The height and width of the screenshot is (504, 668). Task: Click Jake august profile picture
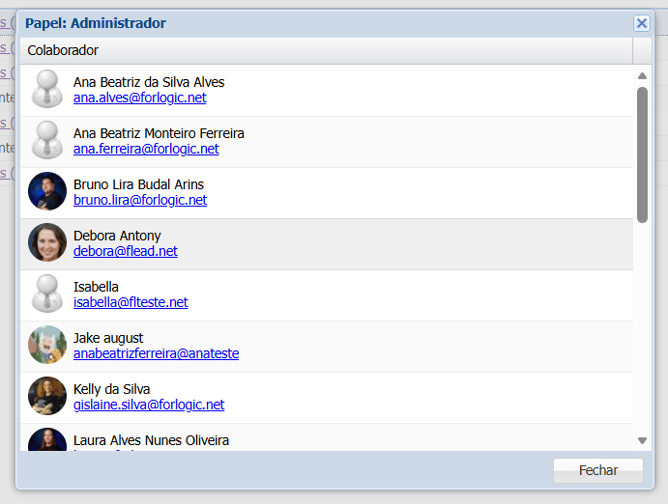tap(47, 345)
